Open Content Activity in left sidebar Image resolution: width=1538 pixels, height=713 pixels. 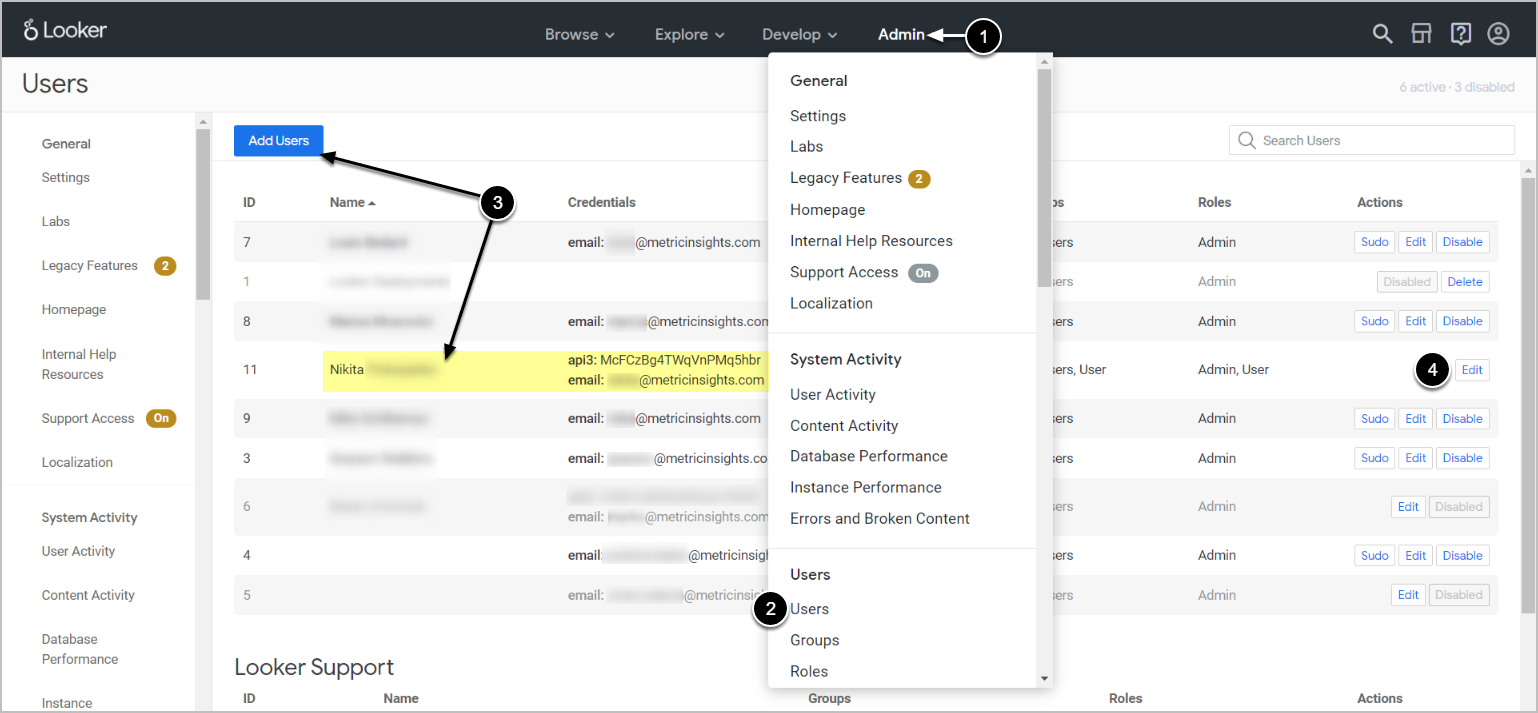(x=88, y=595)
